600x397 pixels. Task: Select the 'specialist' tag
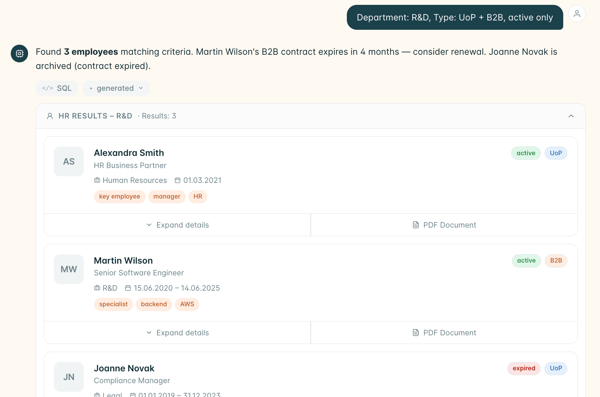pyautogui.click(x=113, y=304)
